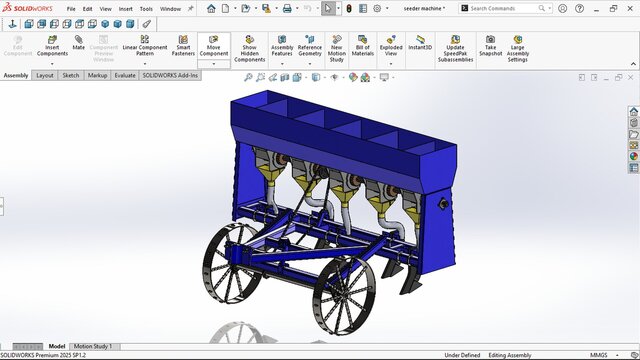
Task: Switch to SOLIDWORKS Add-Ins tab
Action: click(170, 76)
